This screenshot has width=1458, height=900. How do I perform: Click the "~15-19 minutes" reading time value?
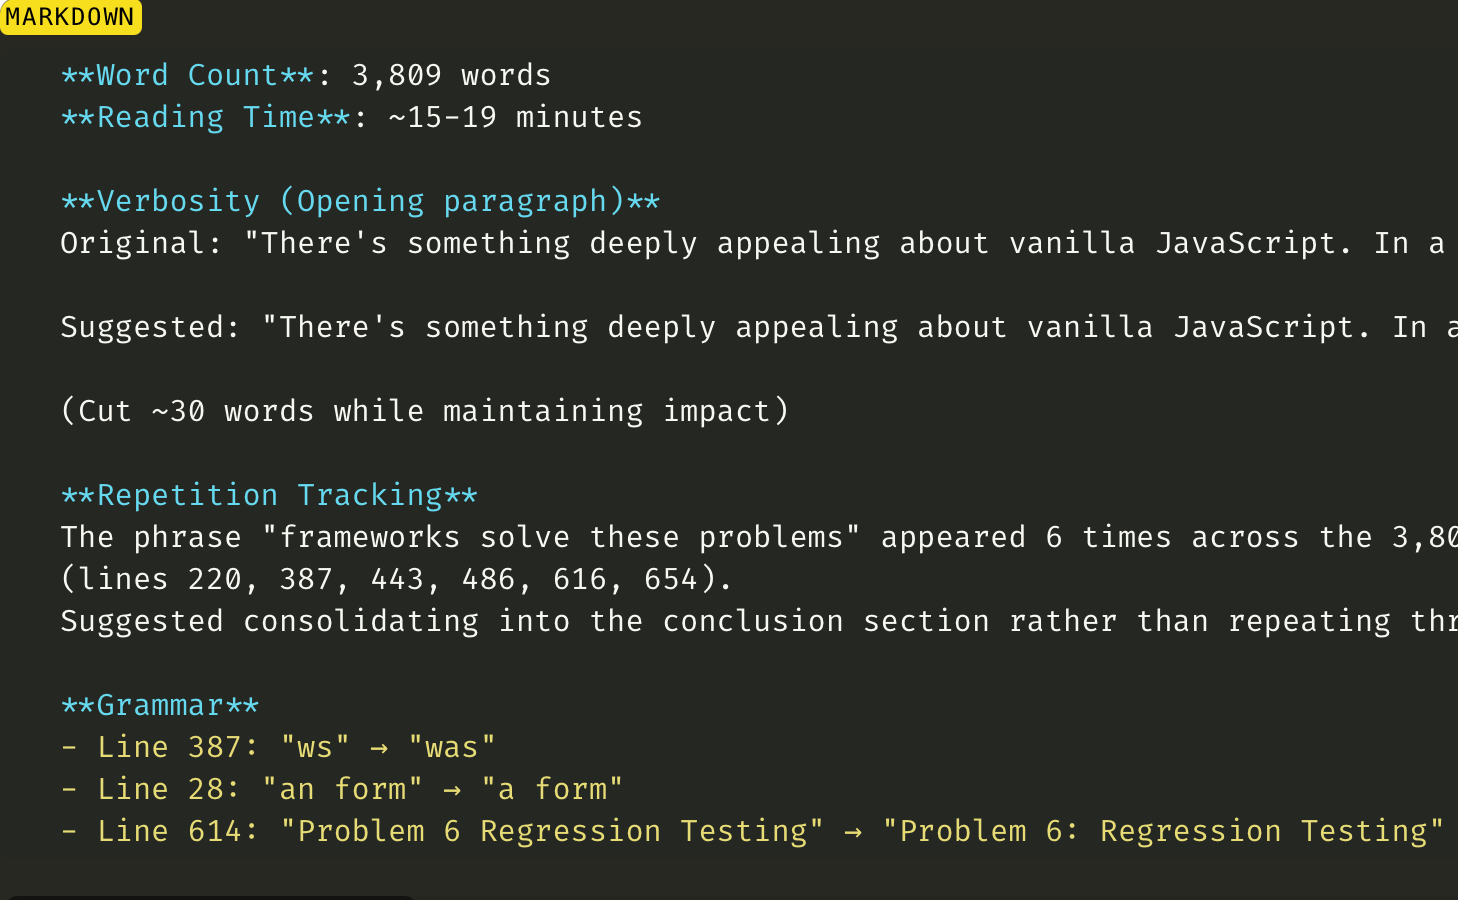515,118
